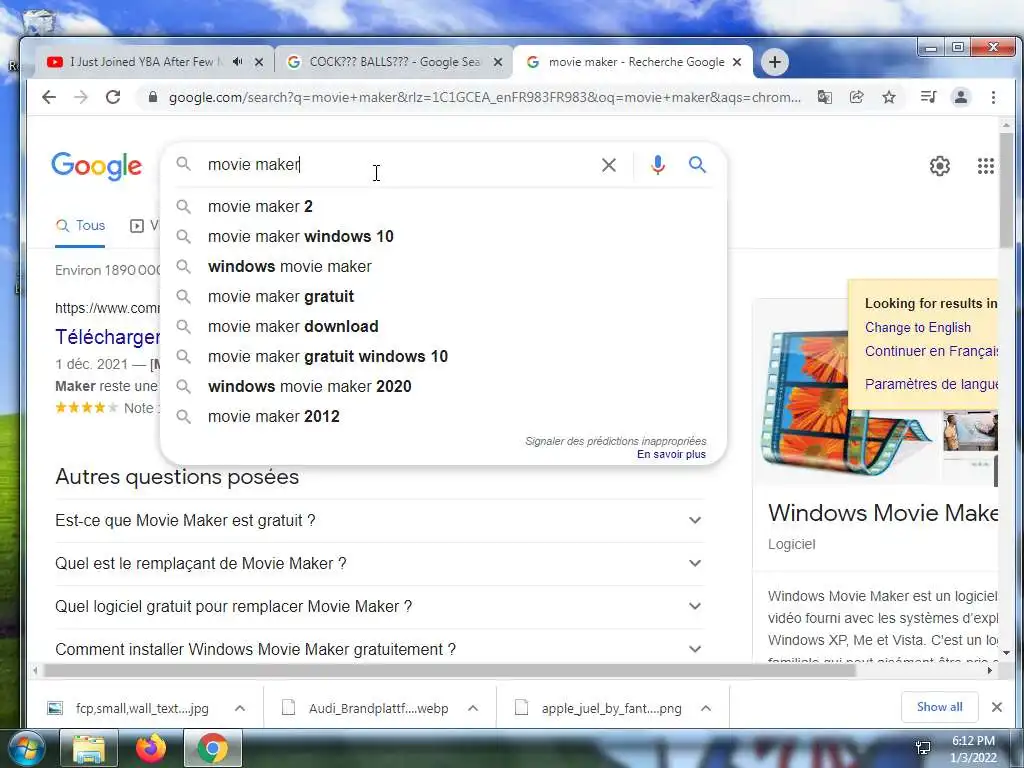This screenshot has height=768, width=1024.
Task: View site information via the padlock icon
Action: tap(153, 97)
